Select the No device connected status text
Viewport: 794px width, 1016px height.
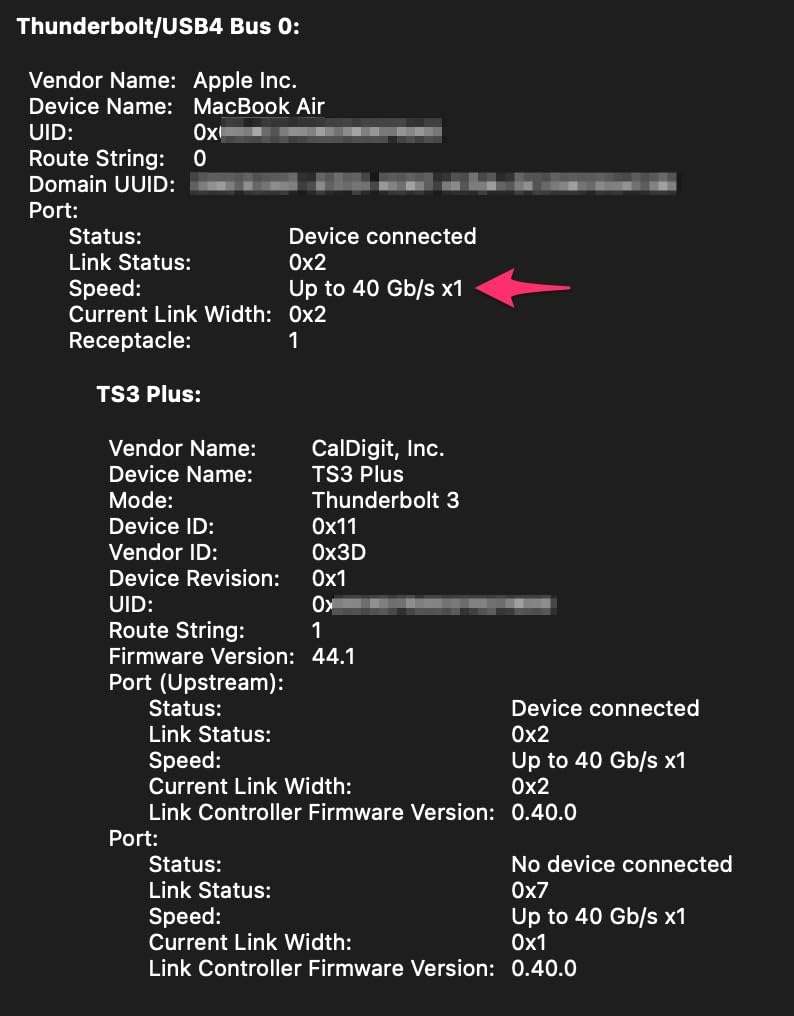click(622, 864)
